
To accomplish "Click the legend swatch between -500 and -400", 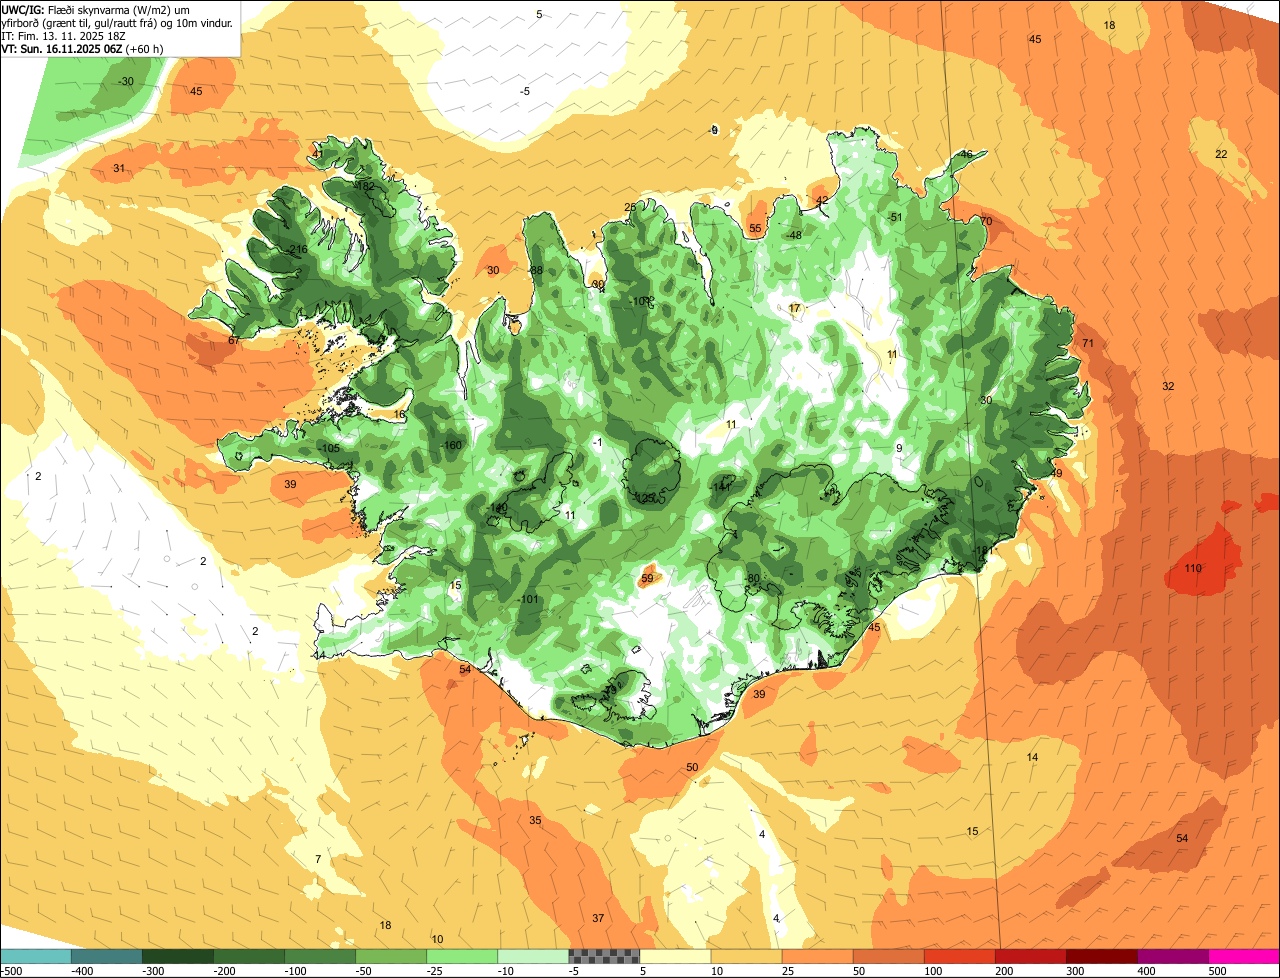I will pos(36,956).
